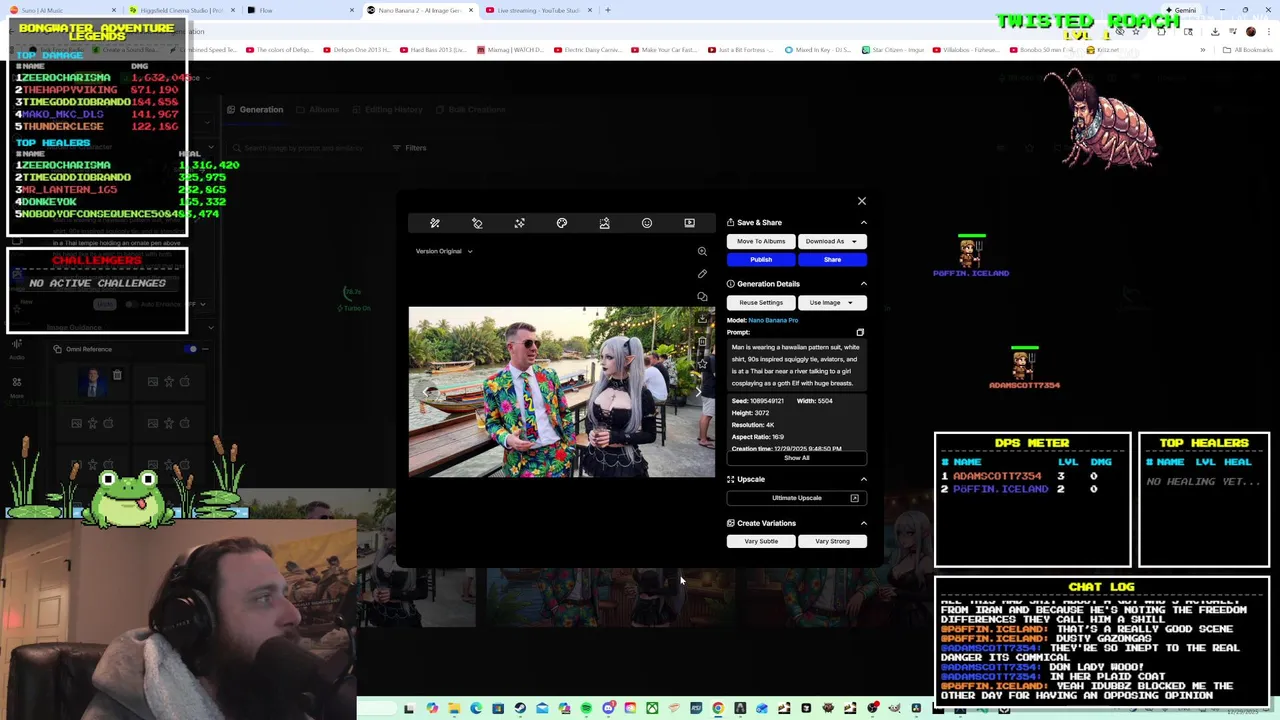
Task: Open the Nano Banana Pro model link
Action: coord(773,320)
